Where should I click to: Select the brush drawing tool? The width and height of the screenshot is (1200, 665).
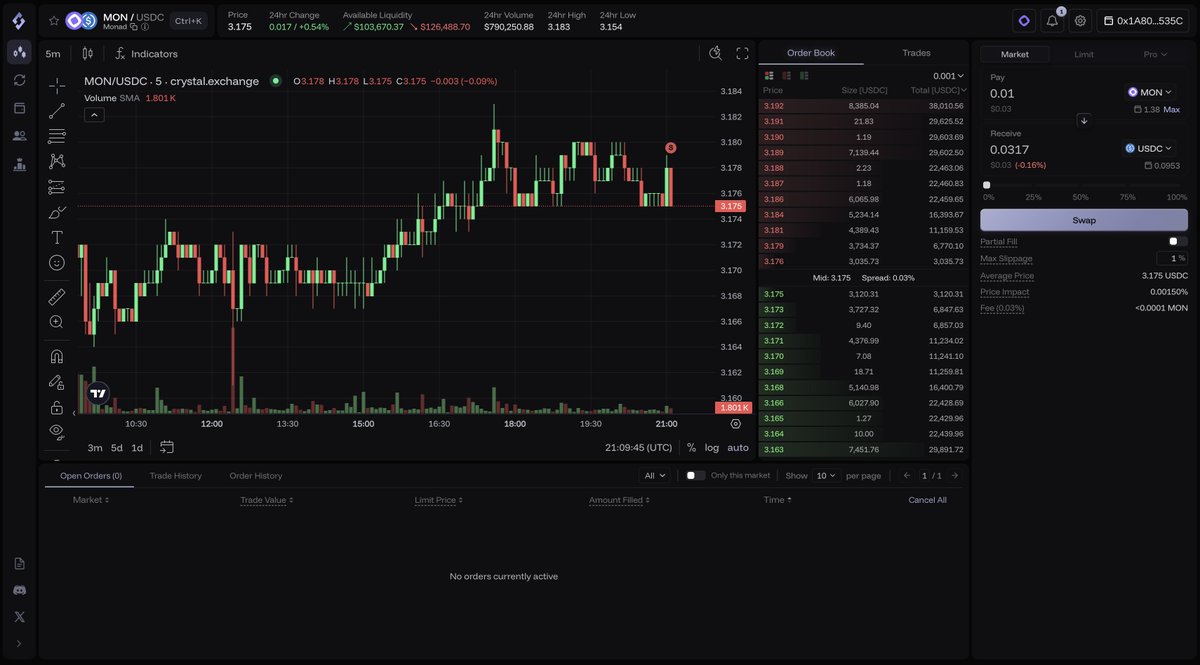pos(57,212)
